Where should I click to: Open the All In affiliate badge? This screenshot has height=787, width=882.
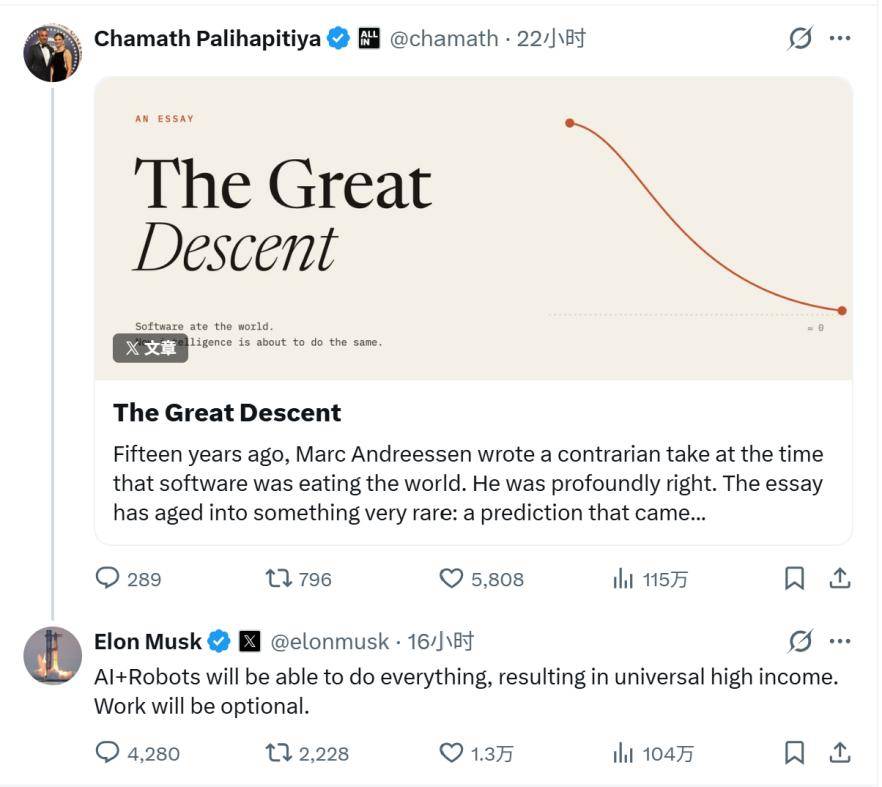[x=369, y=38]
